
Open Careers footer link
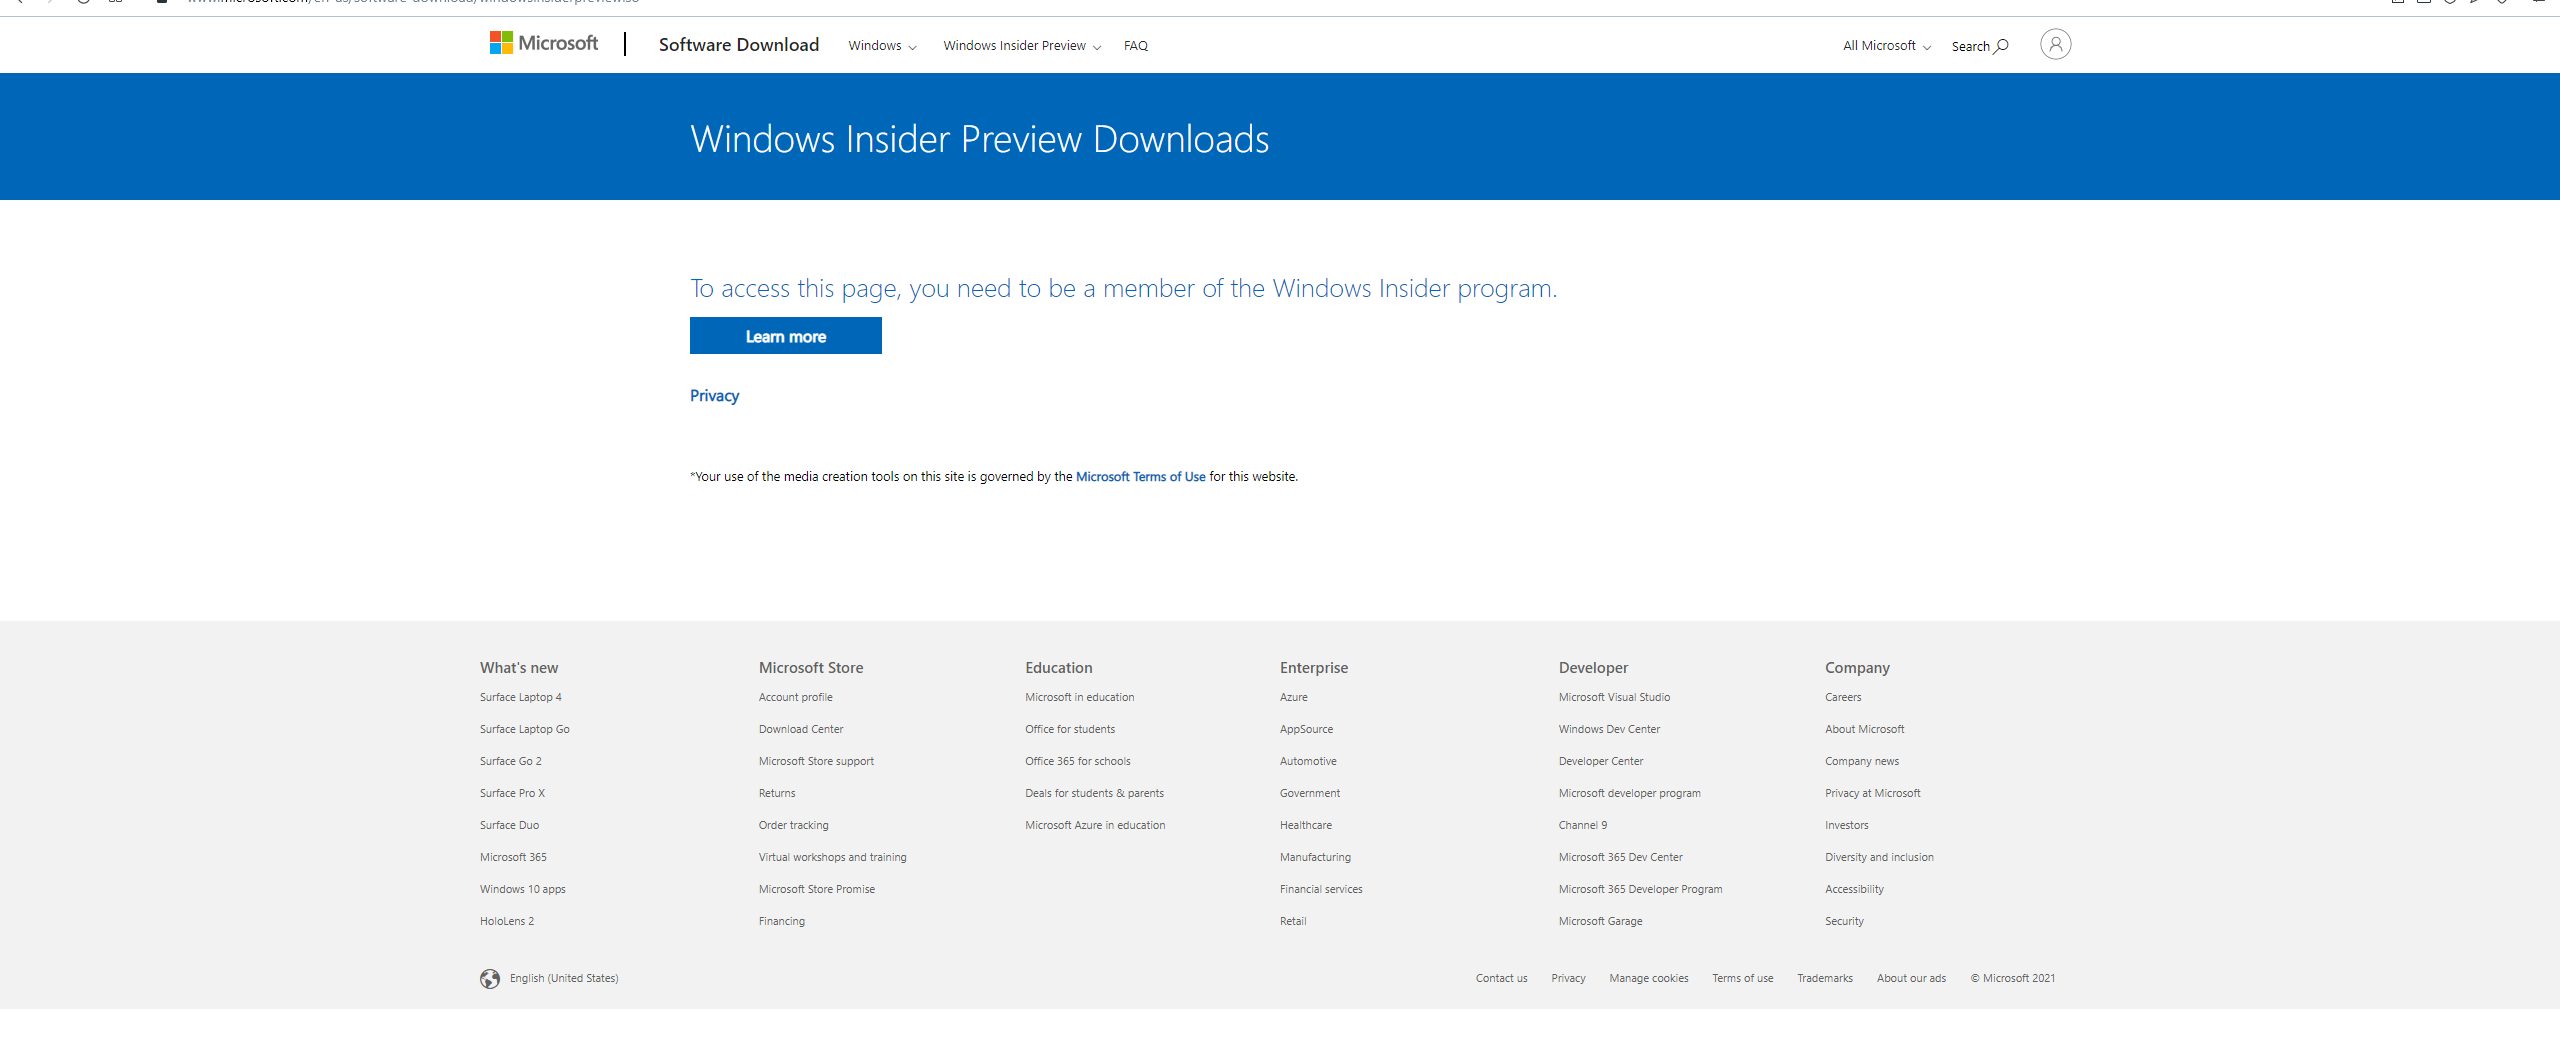1843,698
